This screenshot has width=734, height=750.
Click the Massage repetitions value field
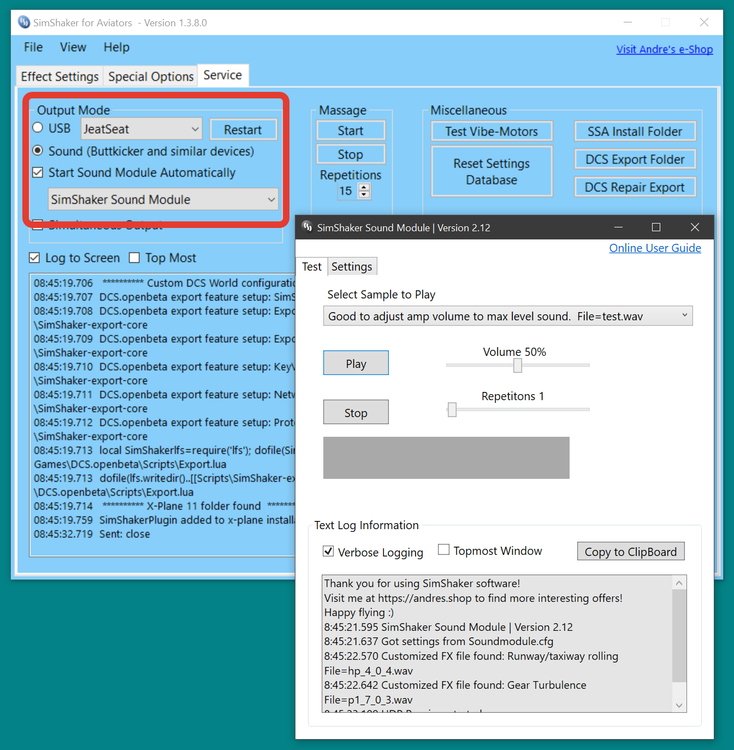pyautogui.click(x=346, y=191)
